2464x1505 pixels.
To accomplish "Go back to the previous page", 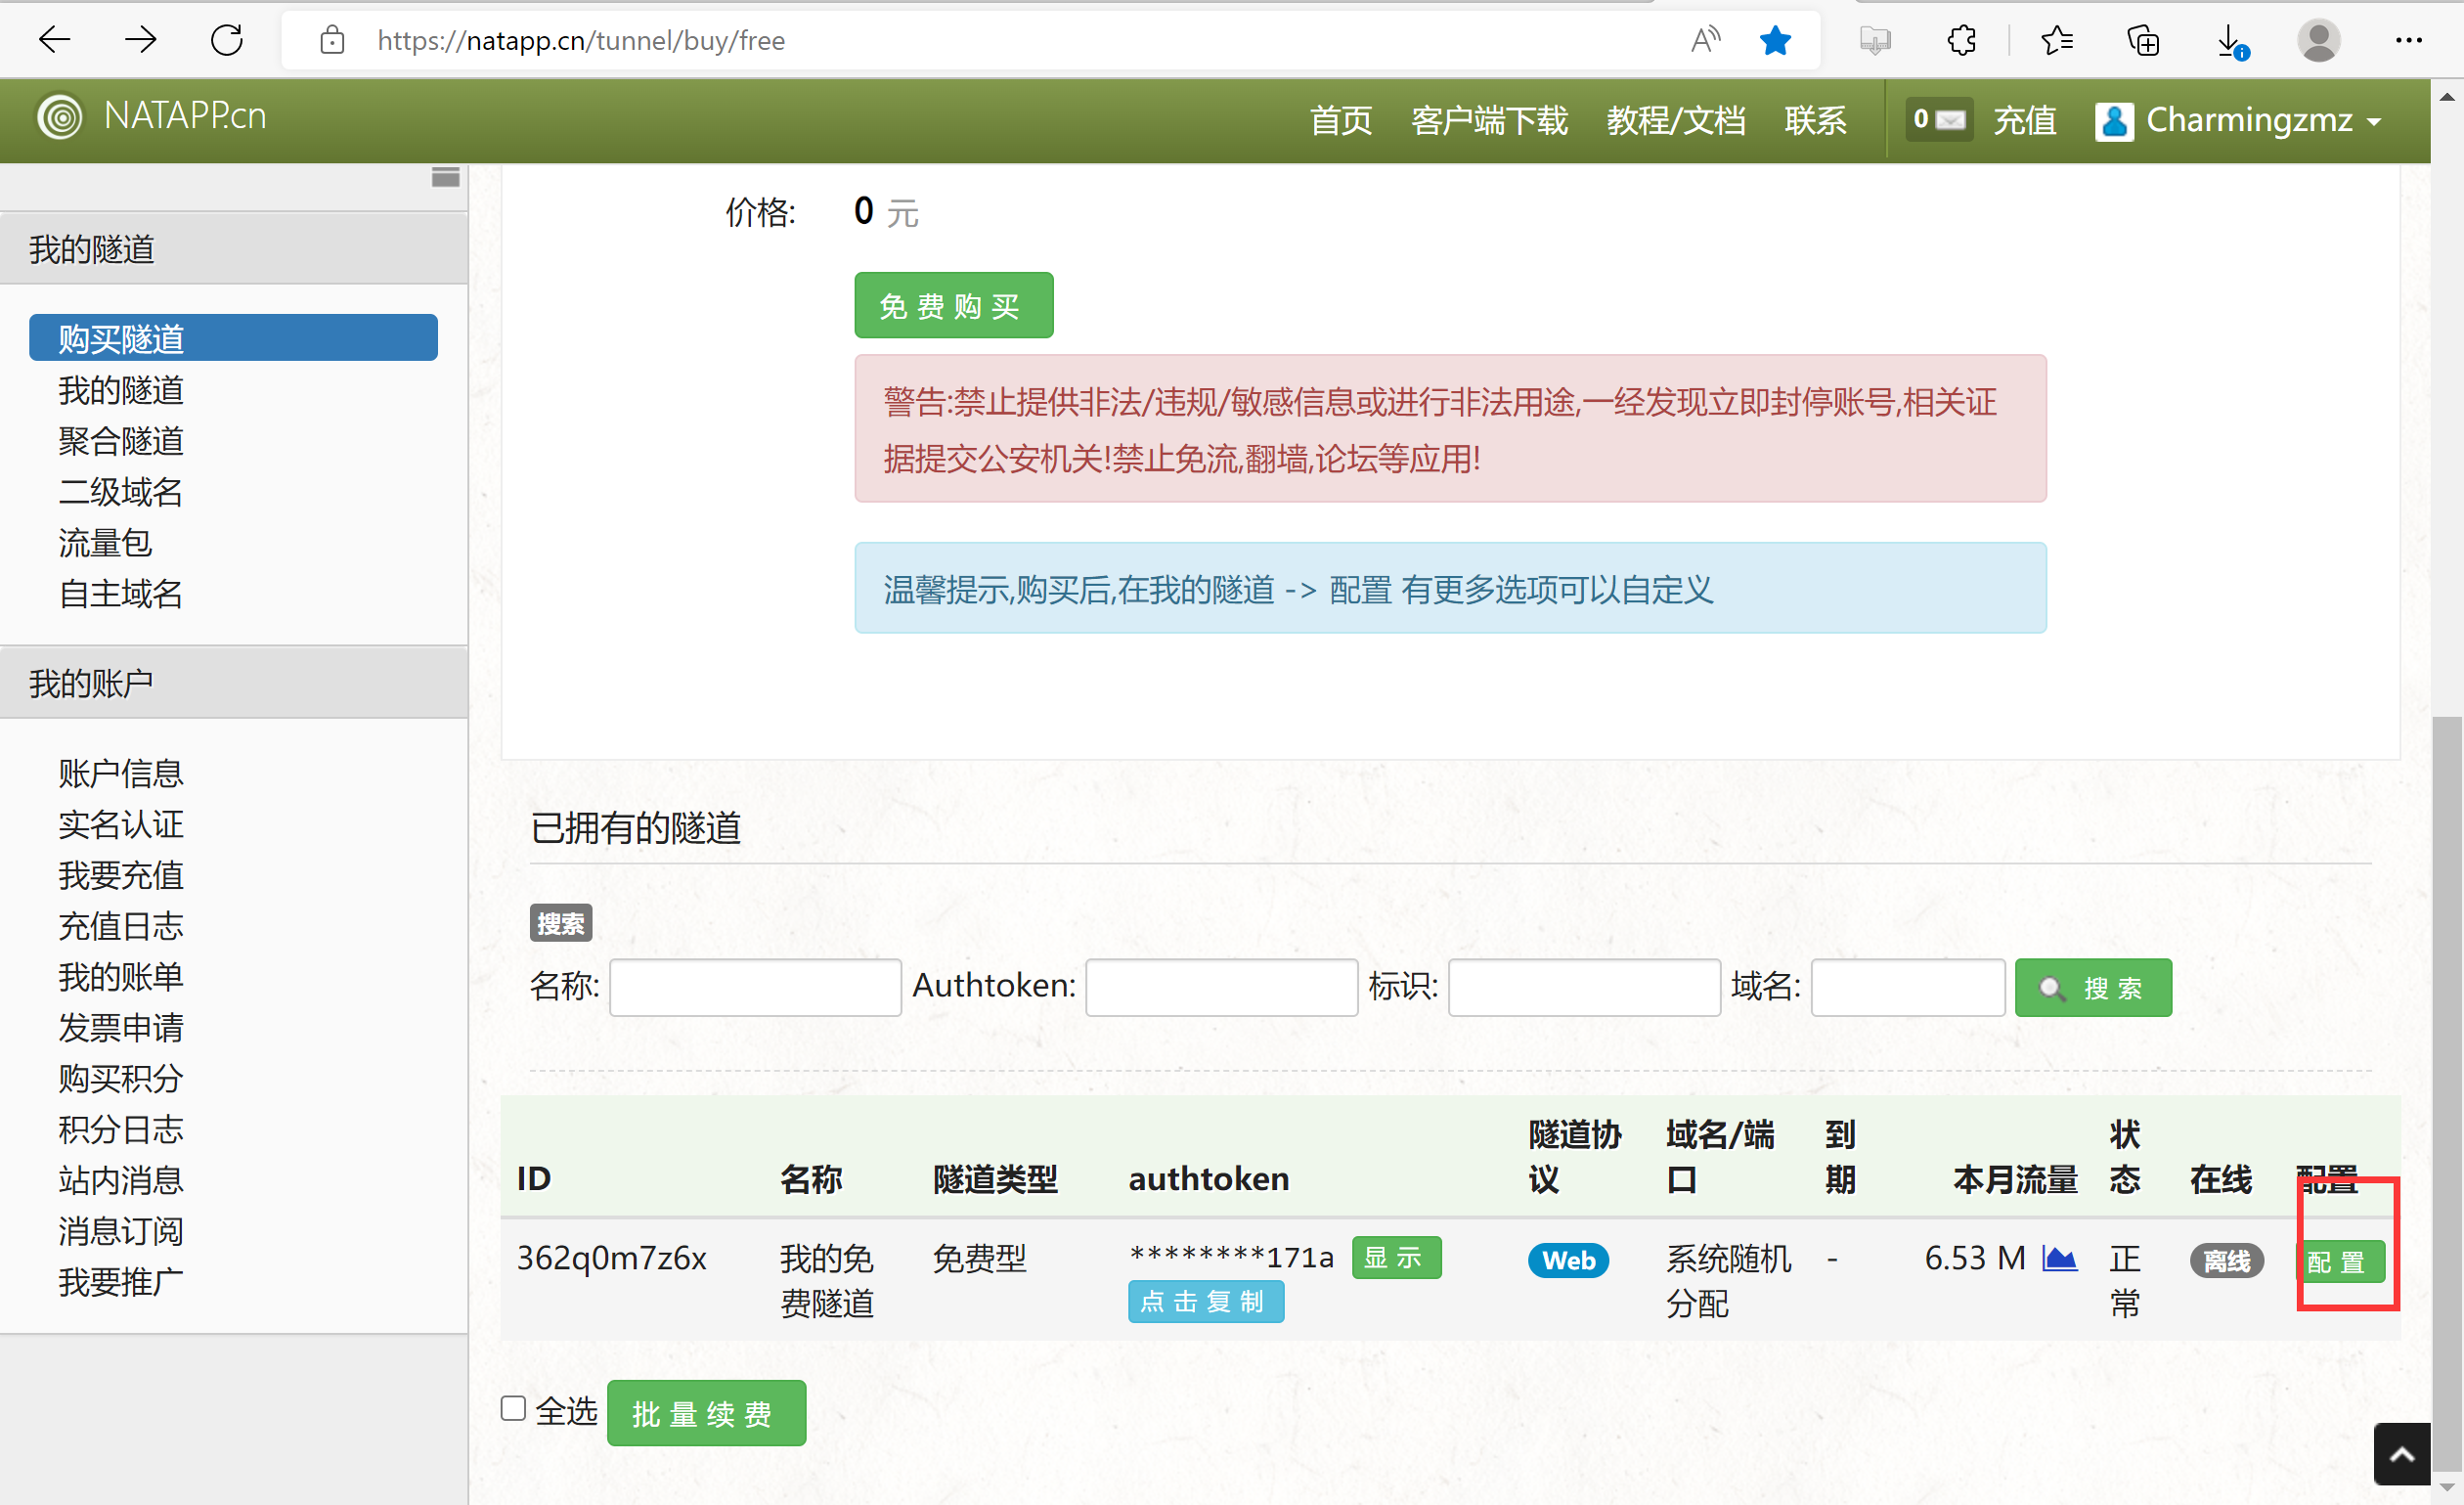I will pyautogui.click(x=54, y=40).
